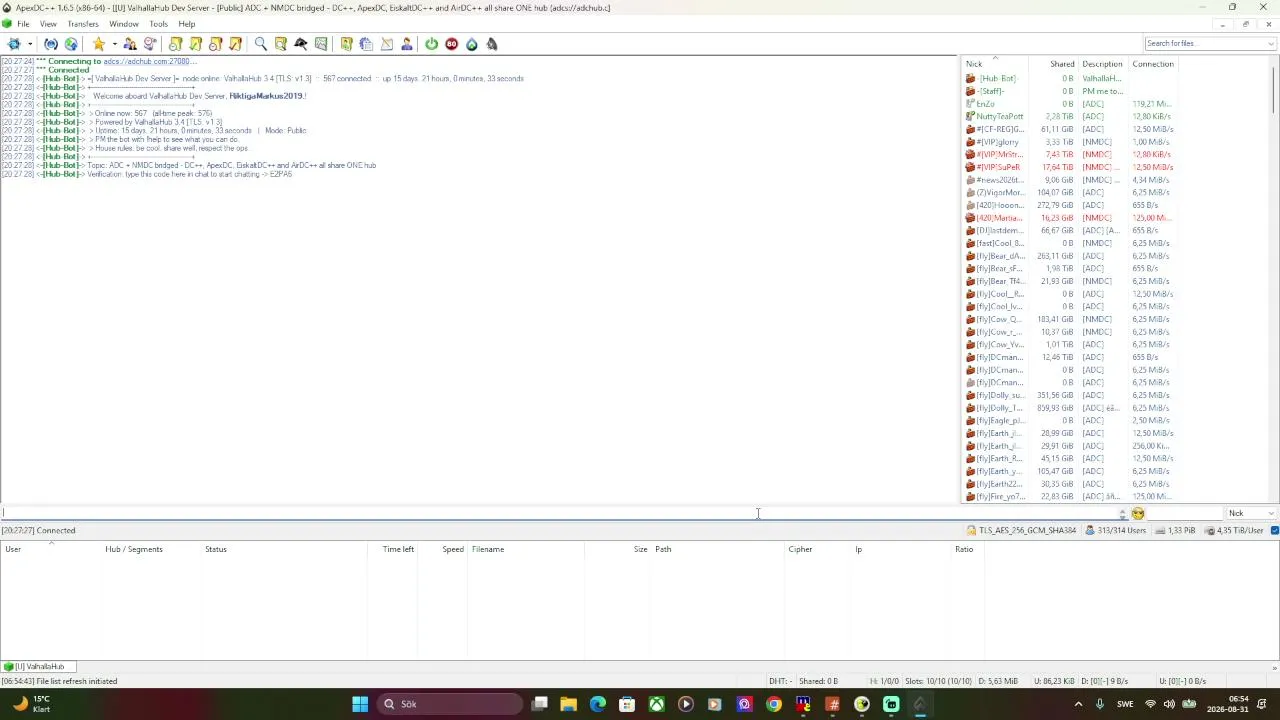Open File Explorer from the taskbar
Viewport: 1280px width, 720px height.
(x=568, y=704)
